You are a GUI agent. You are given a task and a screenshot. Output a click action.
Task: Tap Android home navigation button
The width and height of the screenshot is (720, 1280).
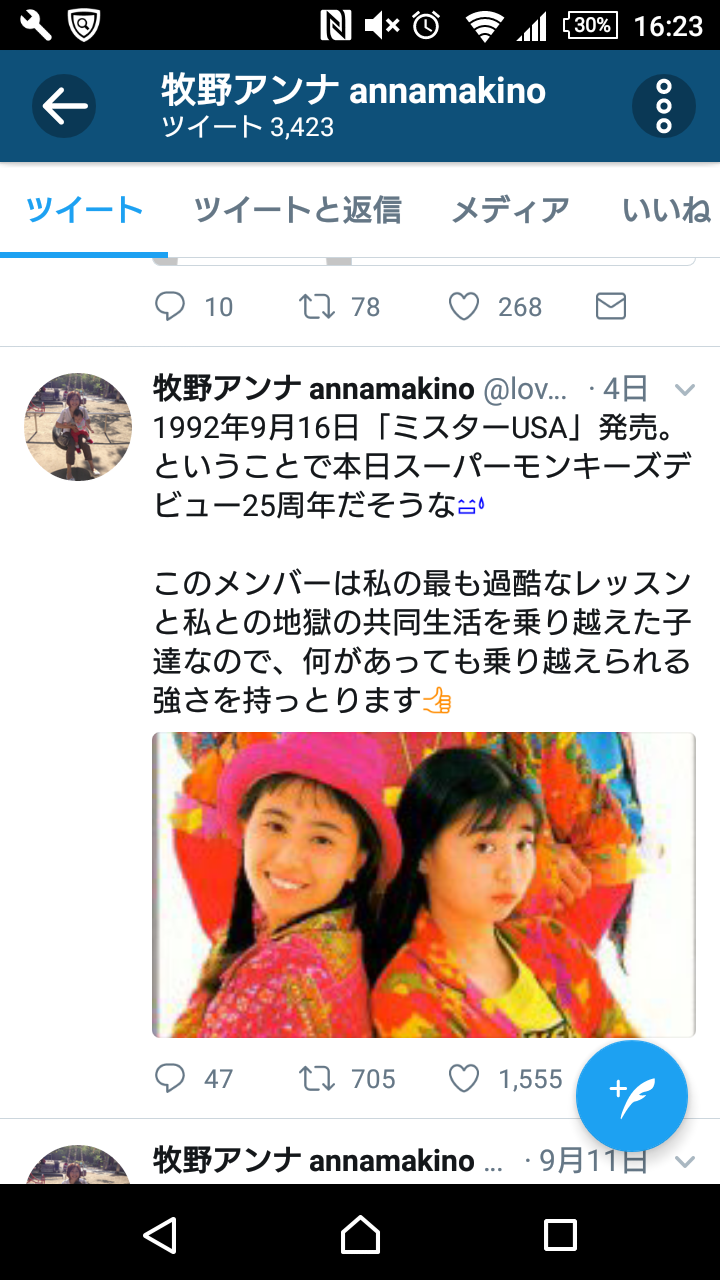(360, 1235)
